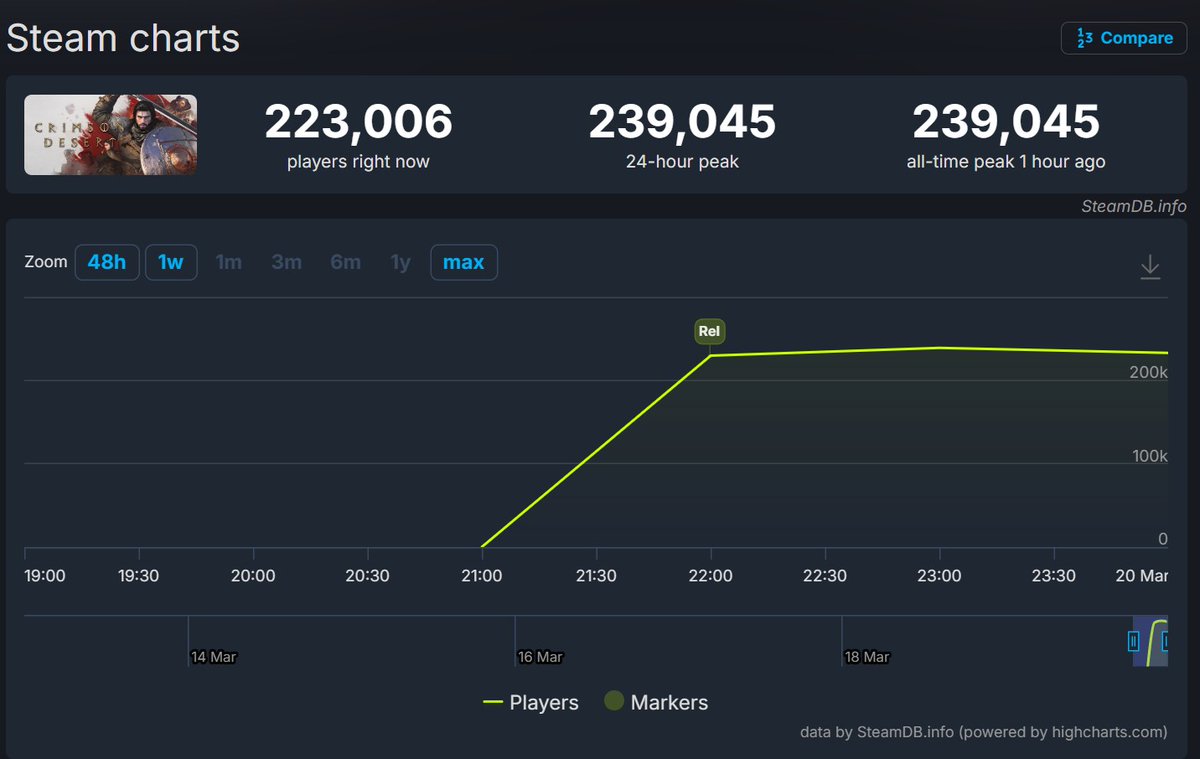The width and height of the screenshot is (1200, 759).
Task: Download chart data via arrow icon
Action: [x=1150, y=267]
